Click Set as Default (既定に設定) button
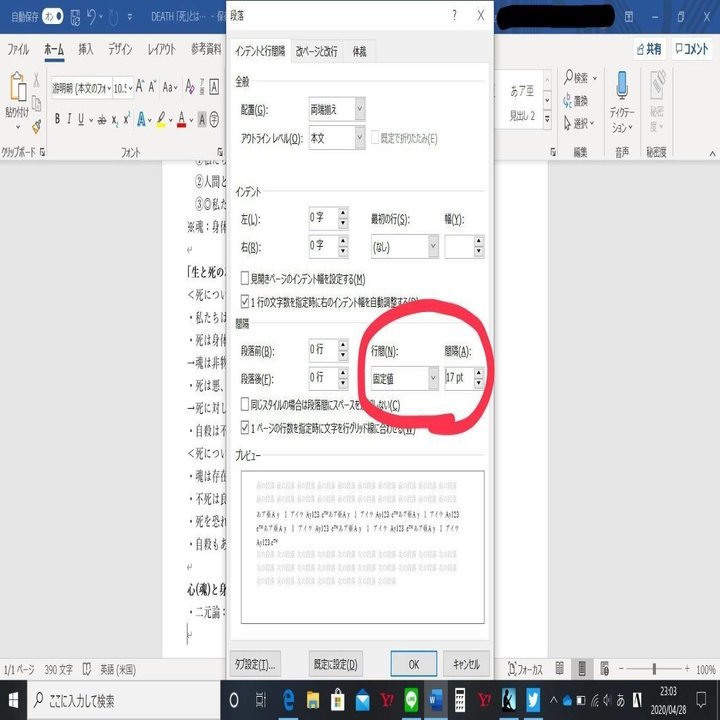 pos(335,664)
